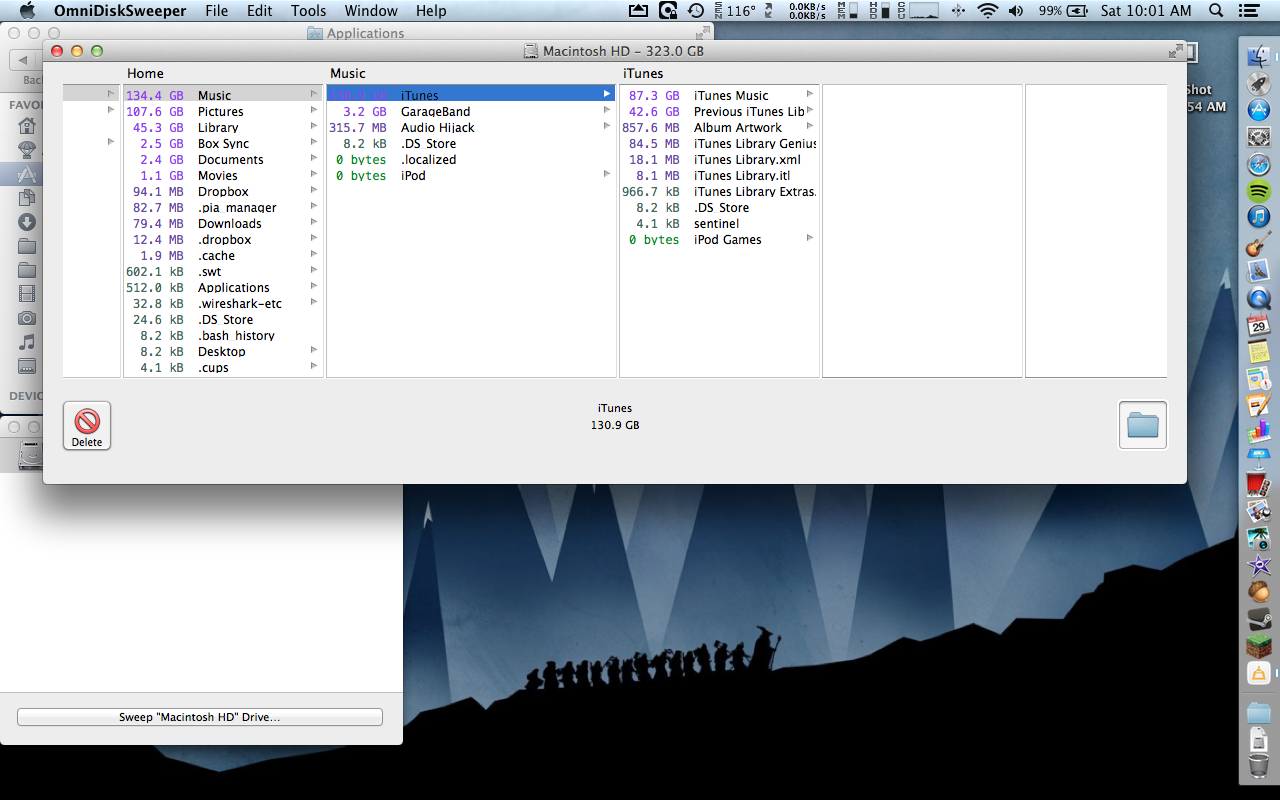Select the Downloads row in Home
The height and width of the screenshot is (800, 1280).
click(x=222, y=224)
